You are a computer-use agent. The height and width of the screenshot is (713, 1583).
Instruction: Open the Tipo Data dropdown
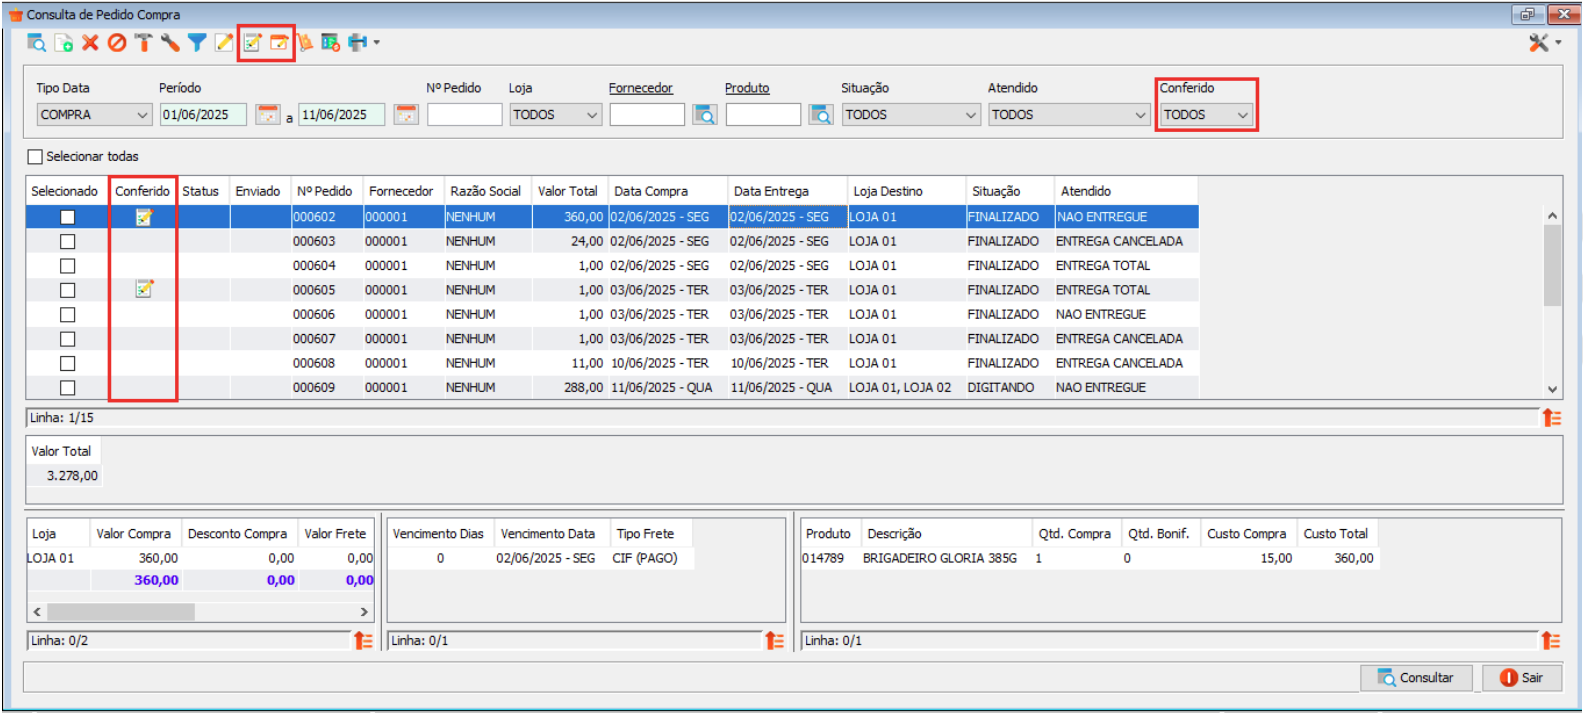[141, 115]
